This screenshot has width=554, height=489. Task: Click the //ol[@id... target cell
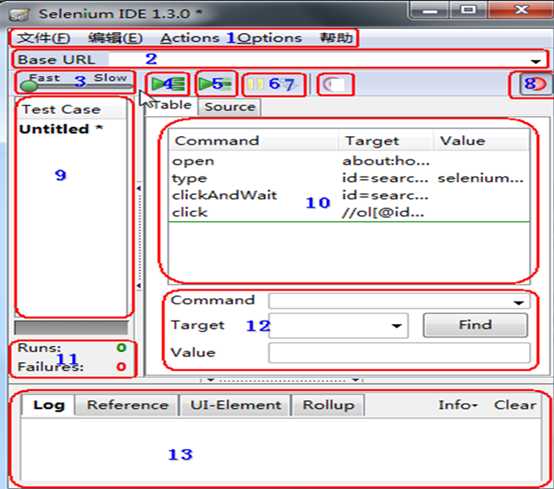click(x=383, y=212)
